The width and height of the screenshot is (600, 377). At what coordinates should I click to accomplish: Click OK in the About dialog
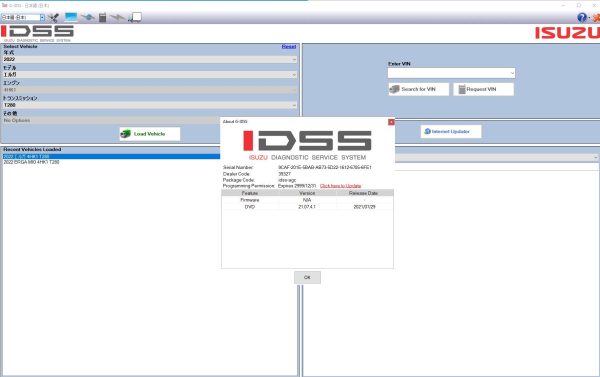click(x=307, y=277)
